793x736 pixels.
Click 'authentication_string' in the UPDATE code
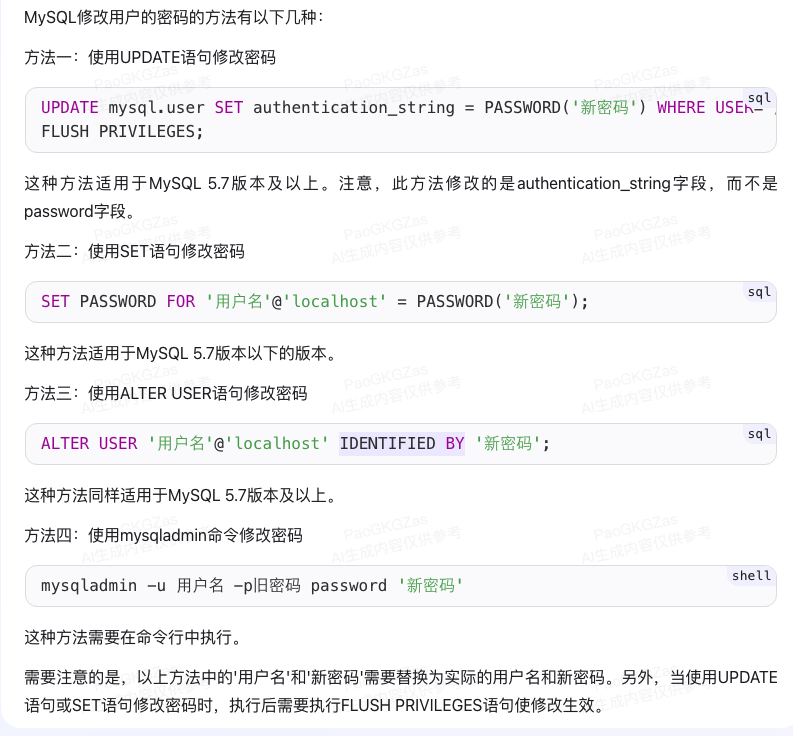click(354, 107)
